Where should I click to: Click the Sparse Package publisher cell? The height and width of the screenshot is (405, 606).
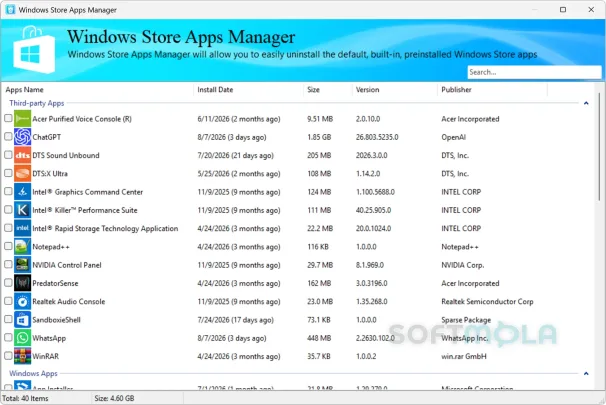point(466,320)
